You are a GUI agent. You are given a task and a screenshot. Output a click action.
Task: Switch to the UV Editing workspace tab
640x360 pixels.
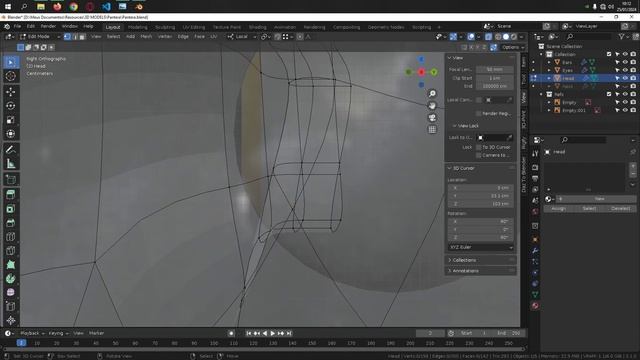pos(193,27)
